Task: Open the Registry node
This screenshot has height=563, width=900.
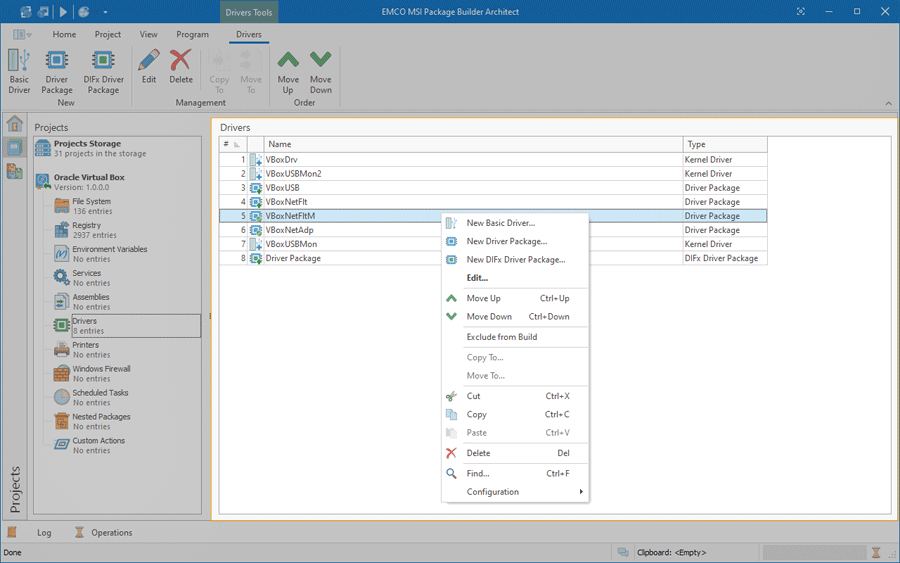Action: pyautogui.click(x=86, y=230)
